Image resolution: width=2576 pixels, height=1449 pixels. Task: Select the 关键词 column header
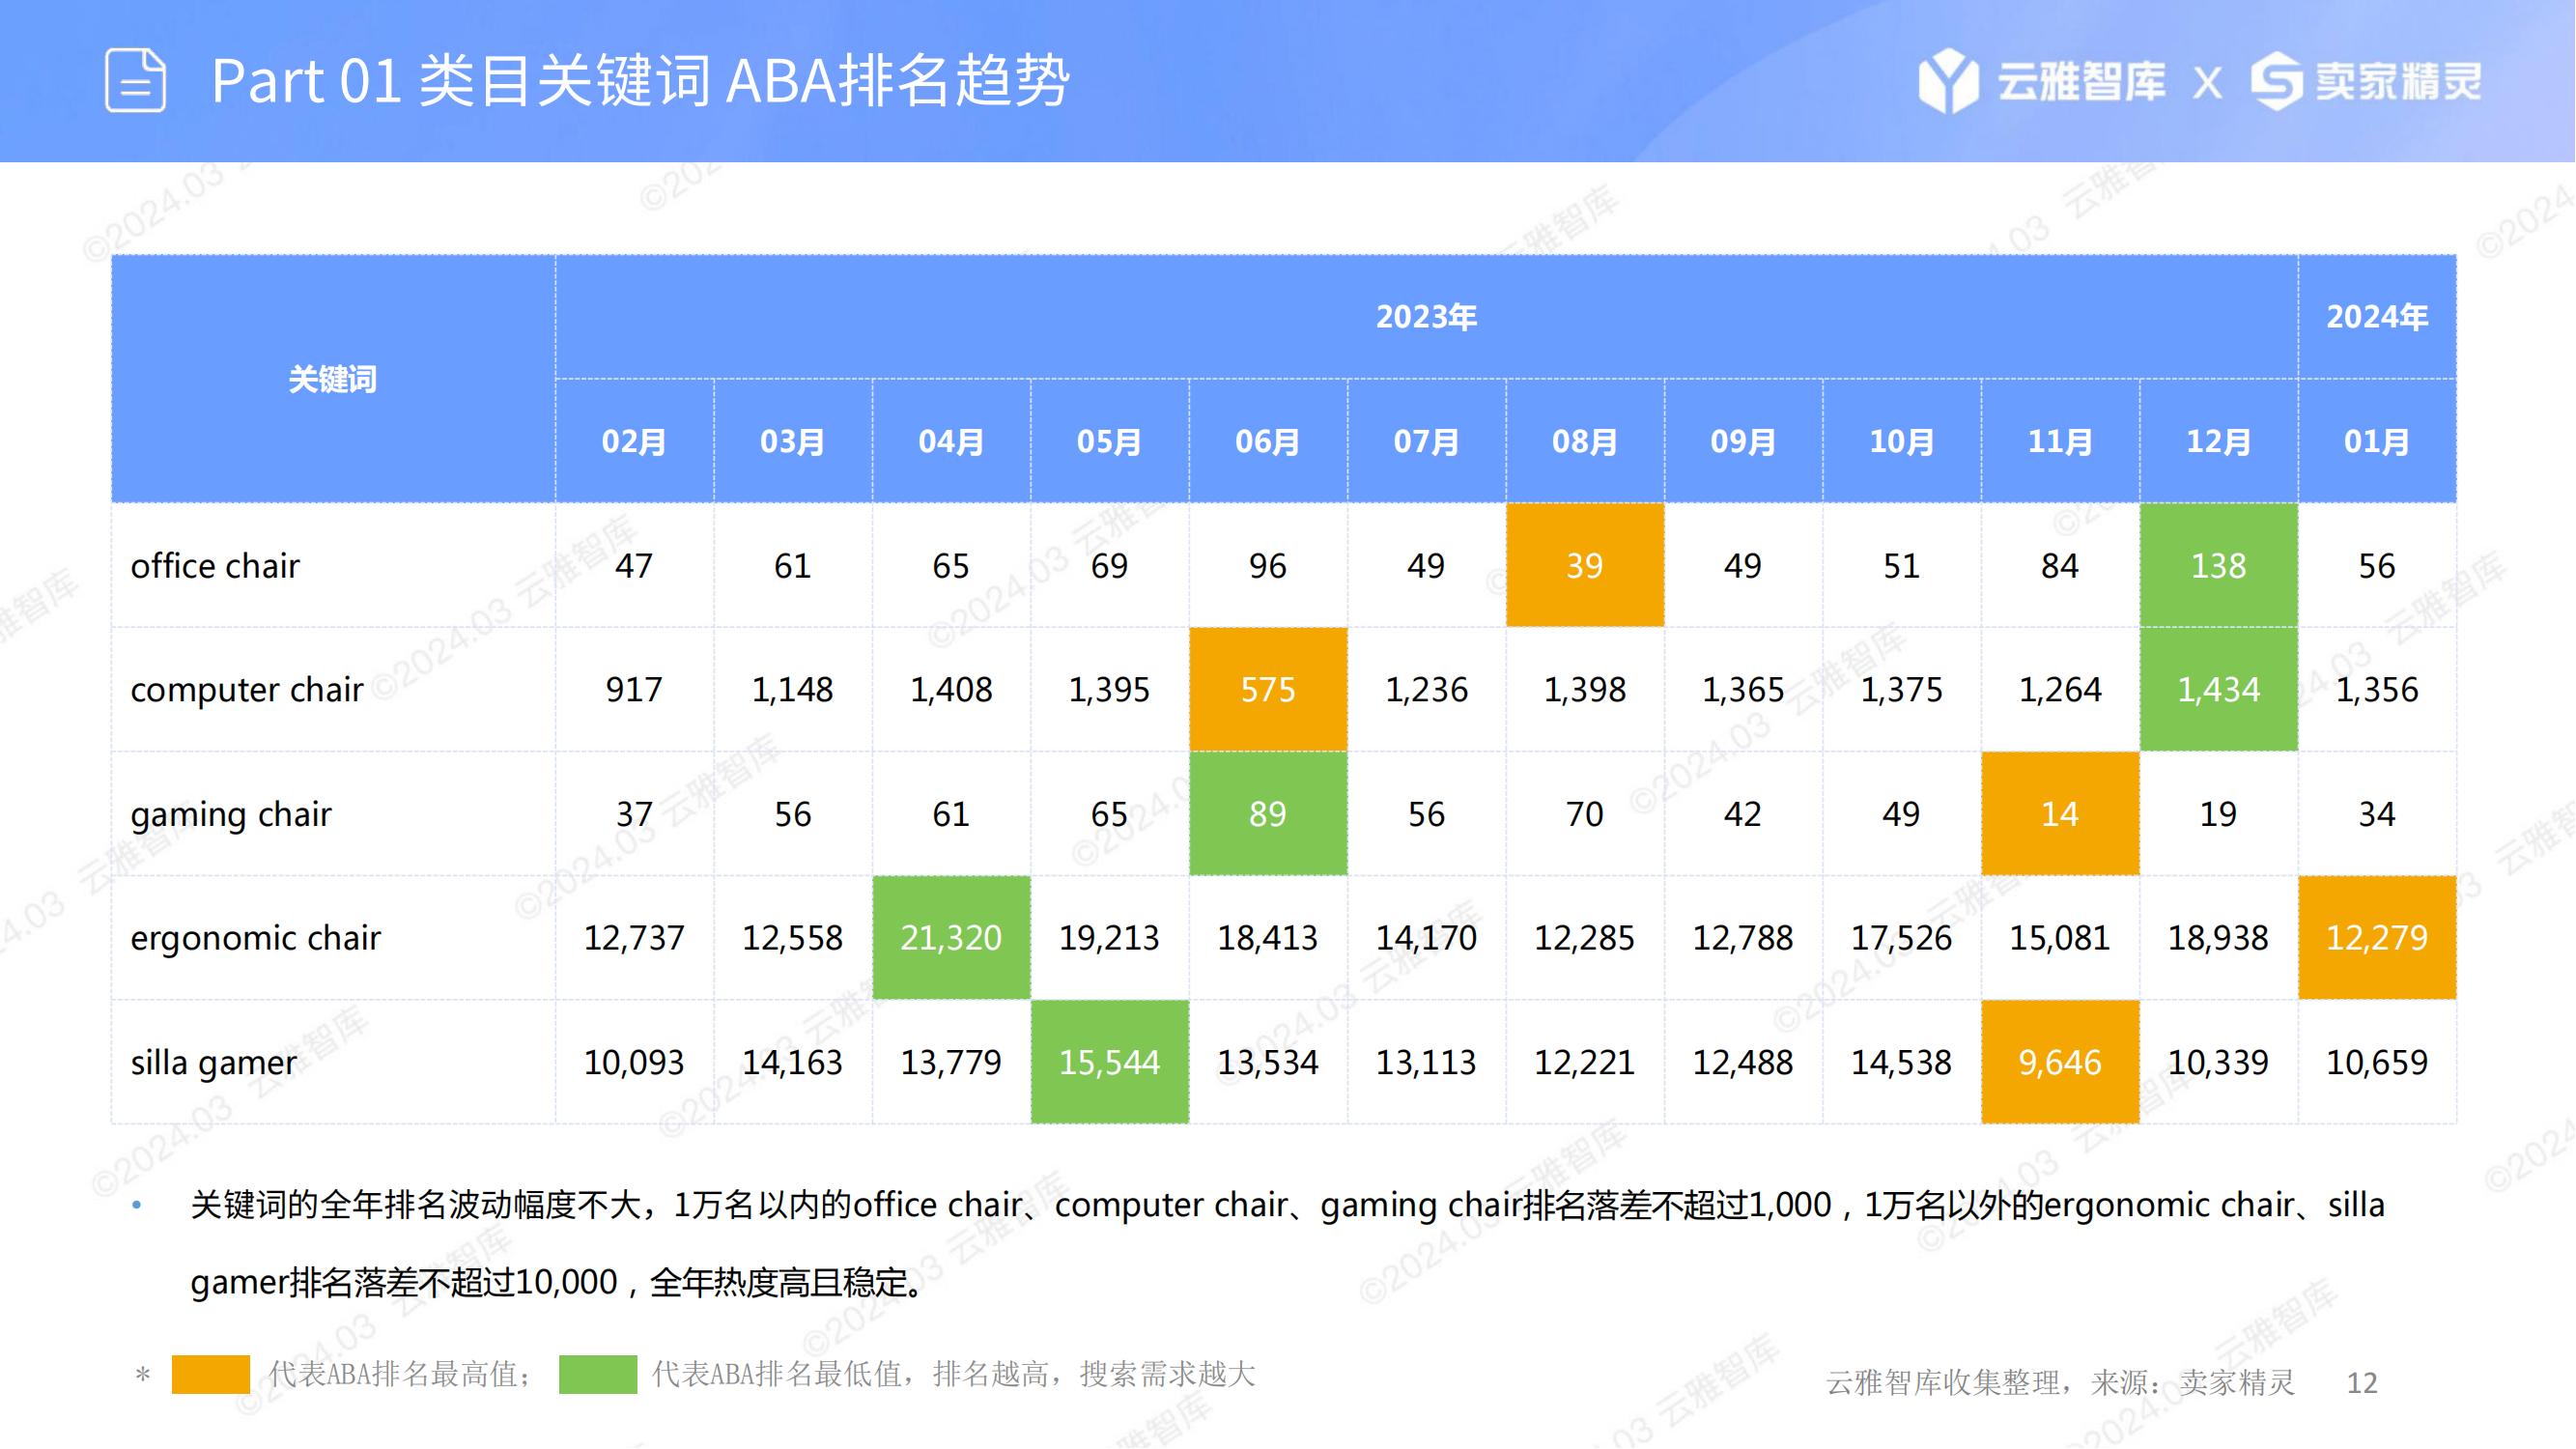click(332, 379)
